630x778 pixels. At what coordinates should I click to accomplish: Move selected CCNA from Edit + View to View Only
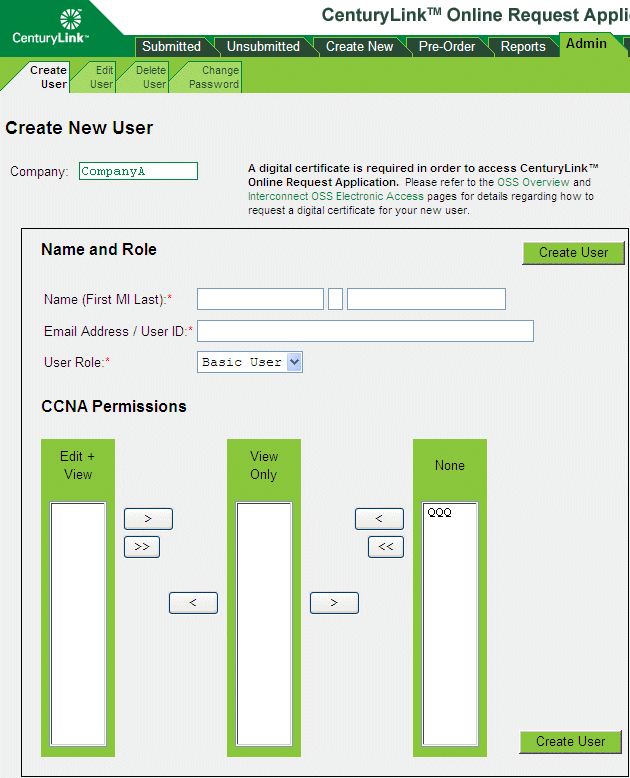tap(148, 519)
